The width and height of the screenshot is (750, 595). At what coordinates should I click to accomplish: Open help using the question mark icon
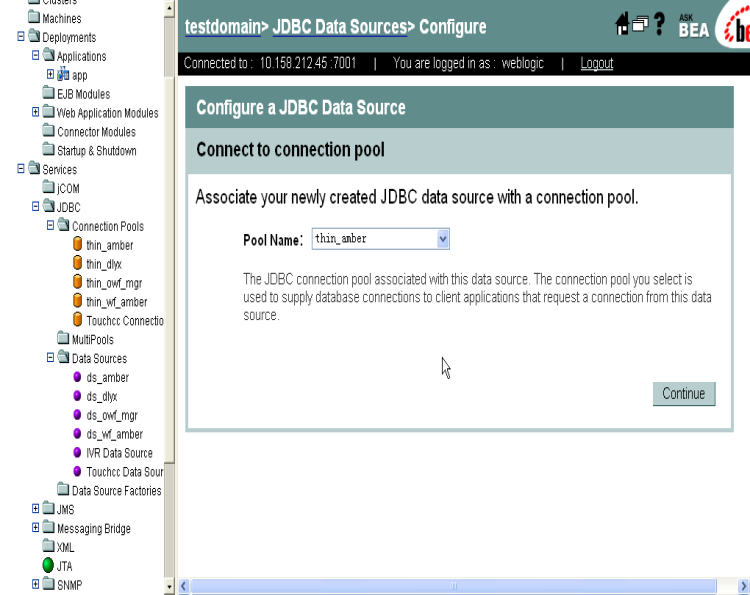coord(660,23)
